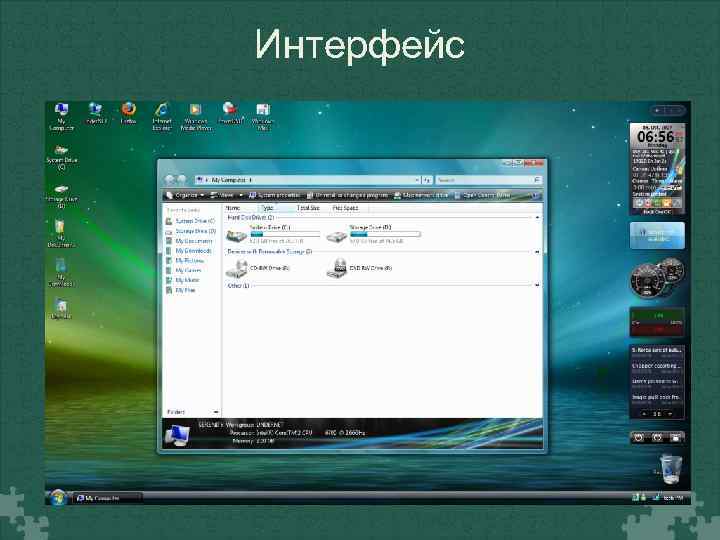Viewport: 720px width, 540px height.
Task: Select the CD-RW Drive item
Action: tap(258, 268)
